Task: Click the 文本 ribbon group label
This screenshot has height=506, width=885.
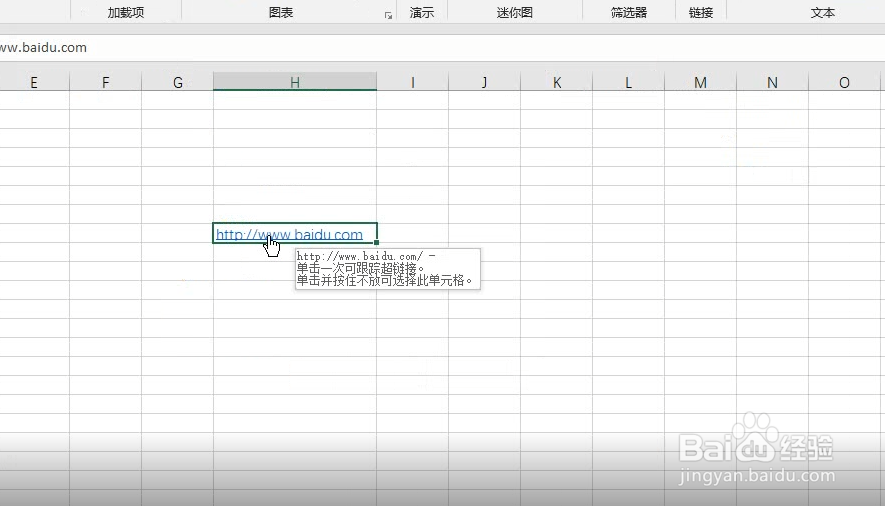Action: [x=822, y=12]
